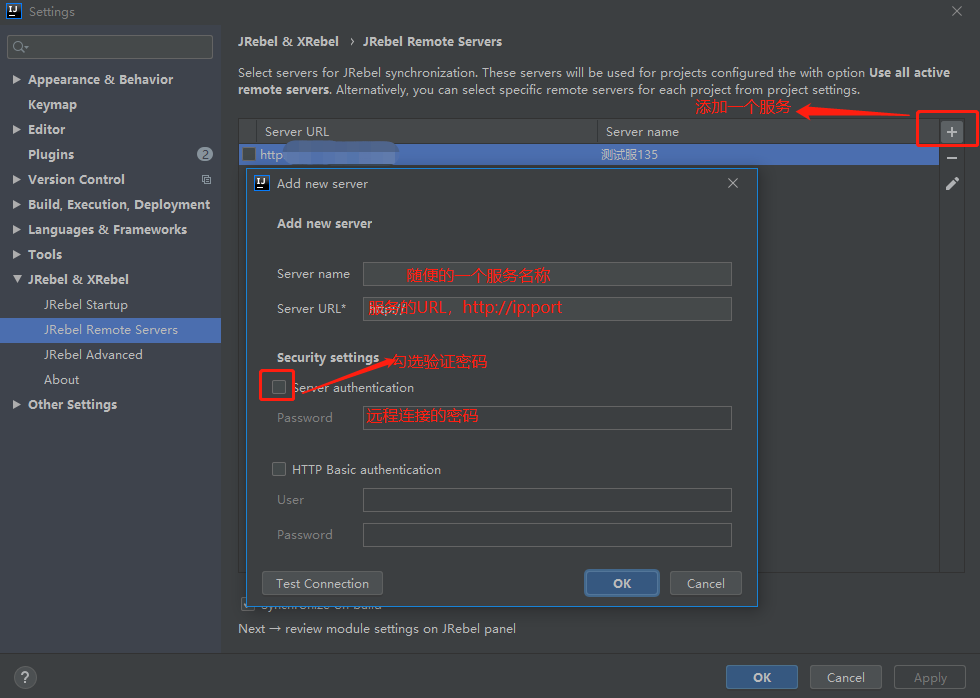Close the Add new server dialog
The width and height of the screenshot is (980, 698).
(733, 183)
